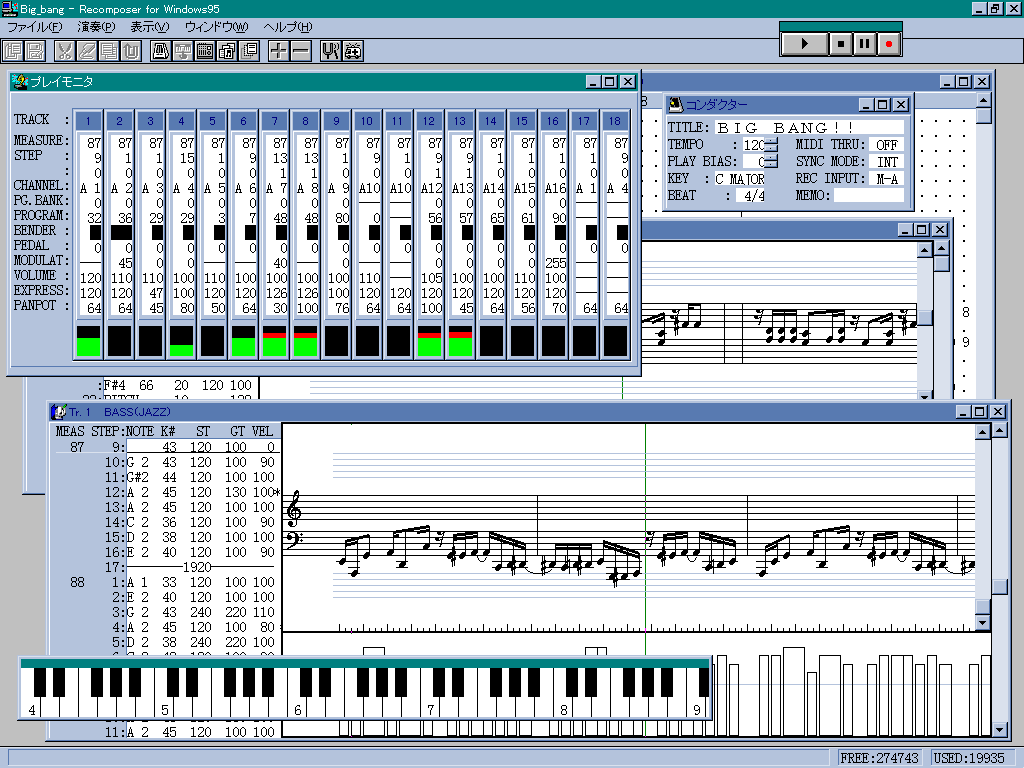Screen dimensions: 1024x768
Task: Select track 7 header in Play Monitor
Action: [x=274, y=121]
